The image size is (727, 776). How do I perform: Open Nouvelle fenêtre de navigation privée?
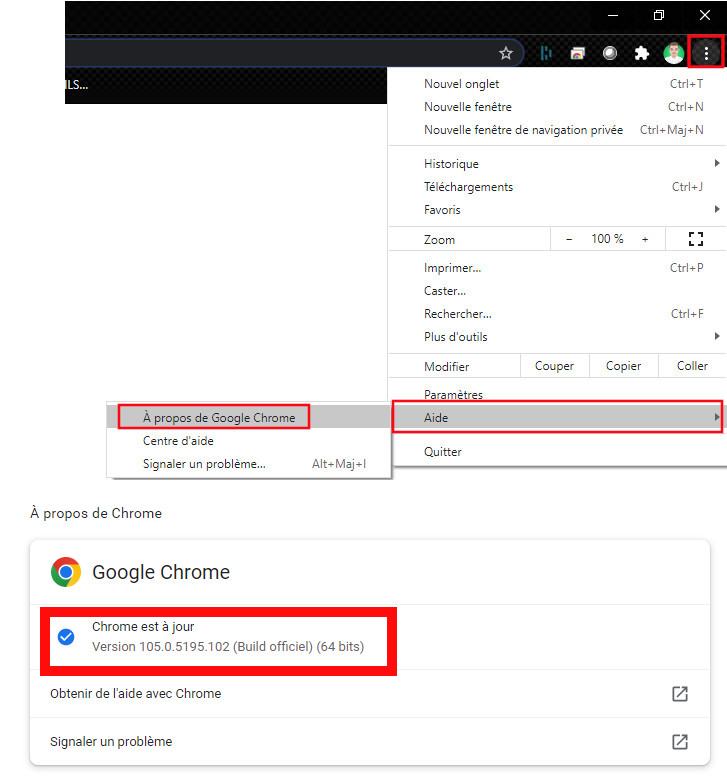click(x=557, y=130)
